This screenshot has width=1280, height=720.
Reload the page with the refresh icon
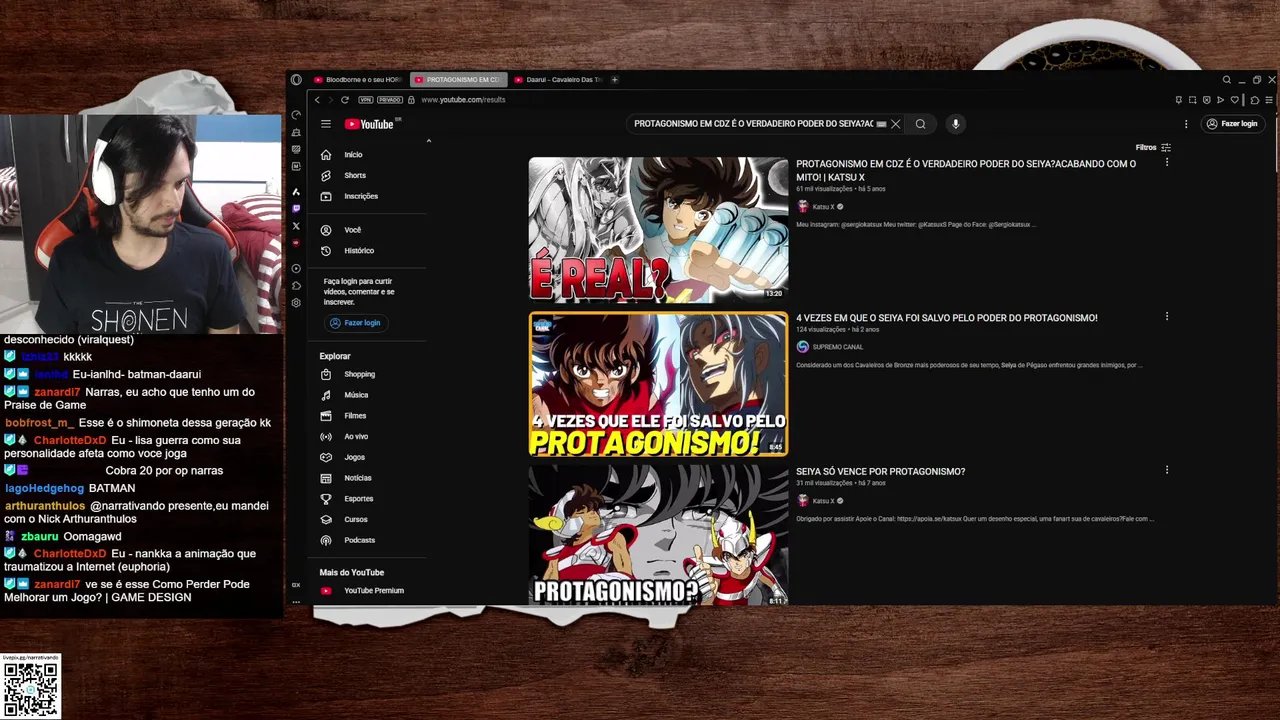[345, 100]
